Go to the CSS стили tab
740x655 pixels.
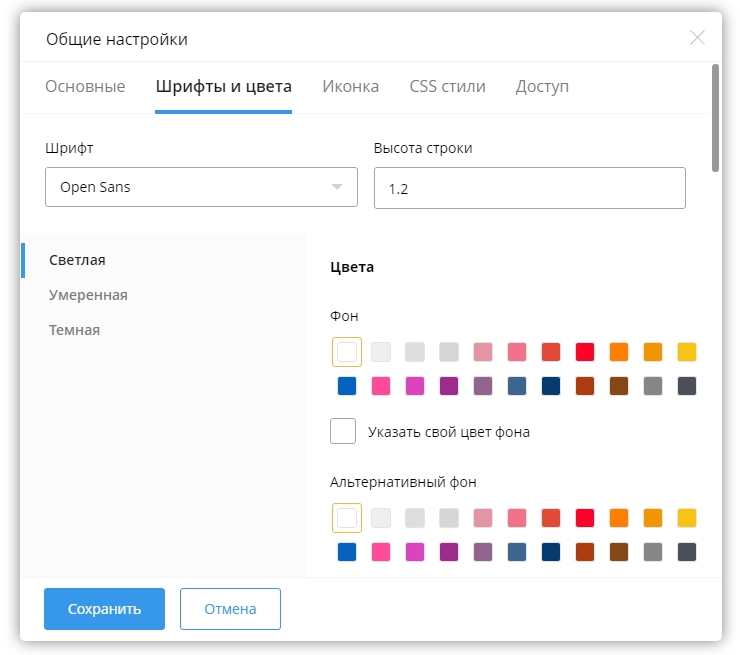click(x=447, y=86)
